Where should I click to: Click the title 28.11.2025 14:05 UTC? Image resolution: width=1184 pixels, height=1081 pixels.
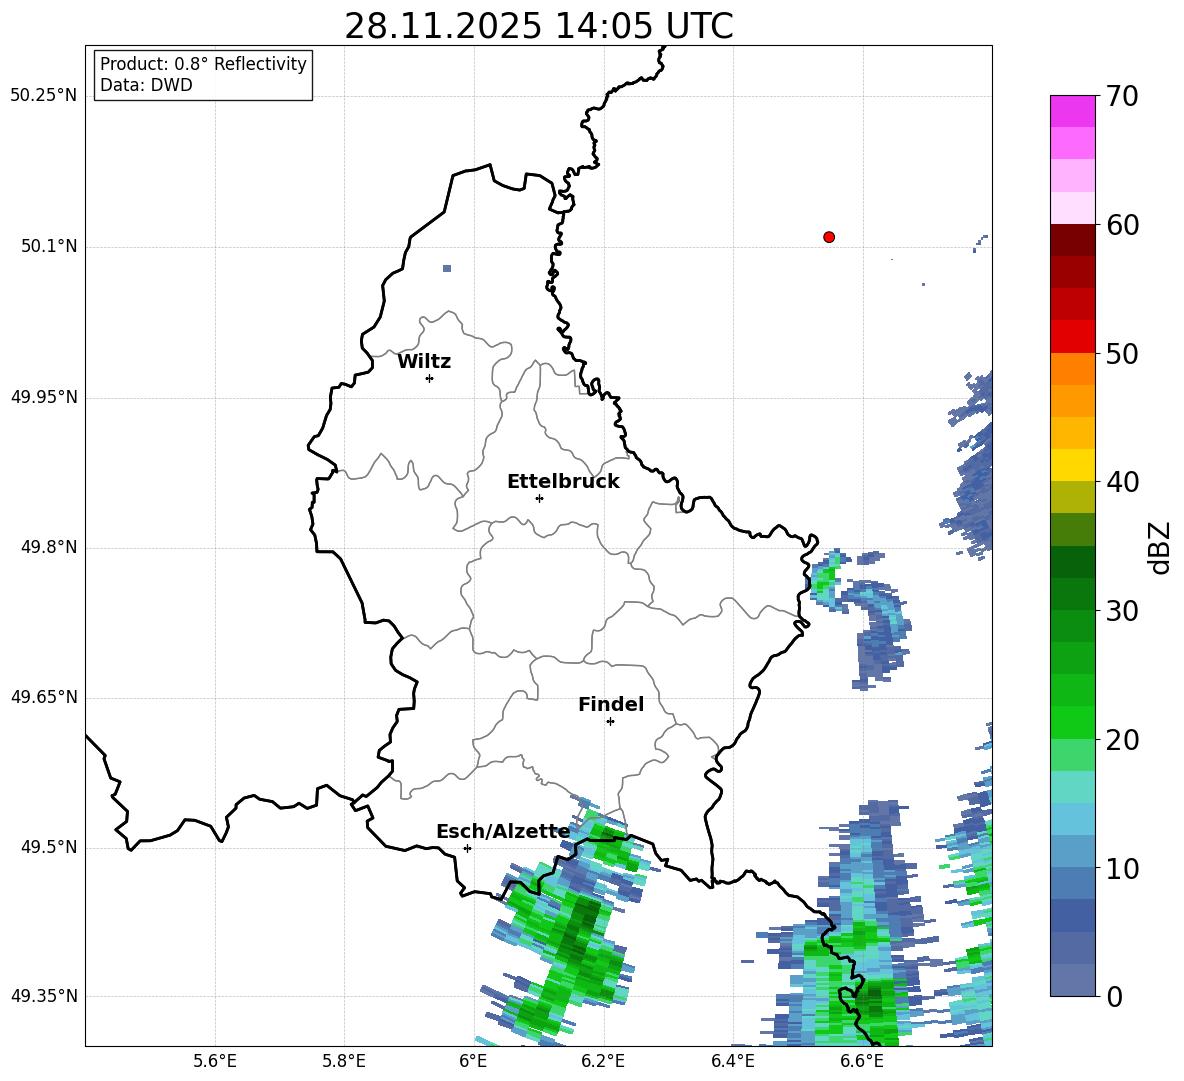(x=539, y=26)
